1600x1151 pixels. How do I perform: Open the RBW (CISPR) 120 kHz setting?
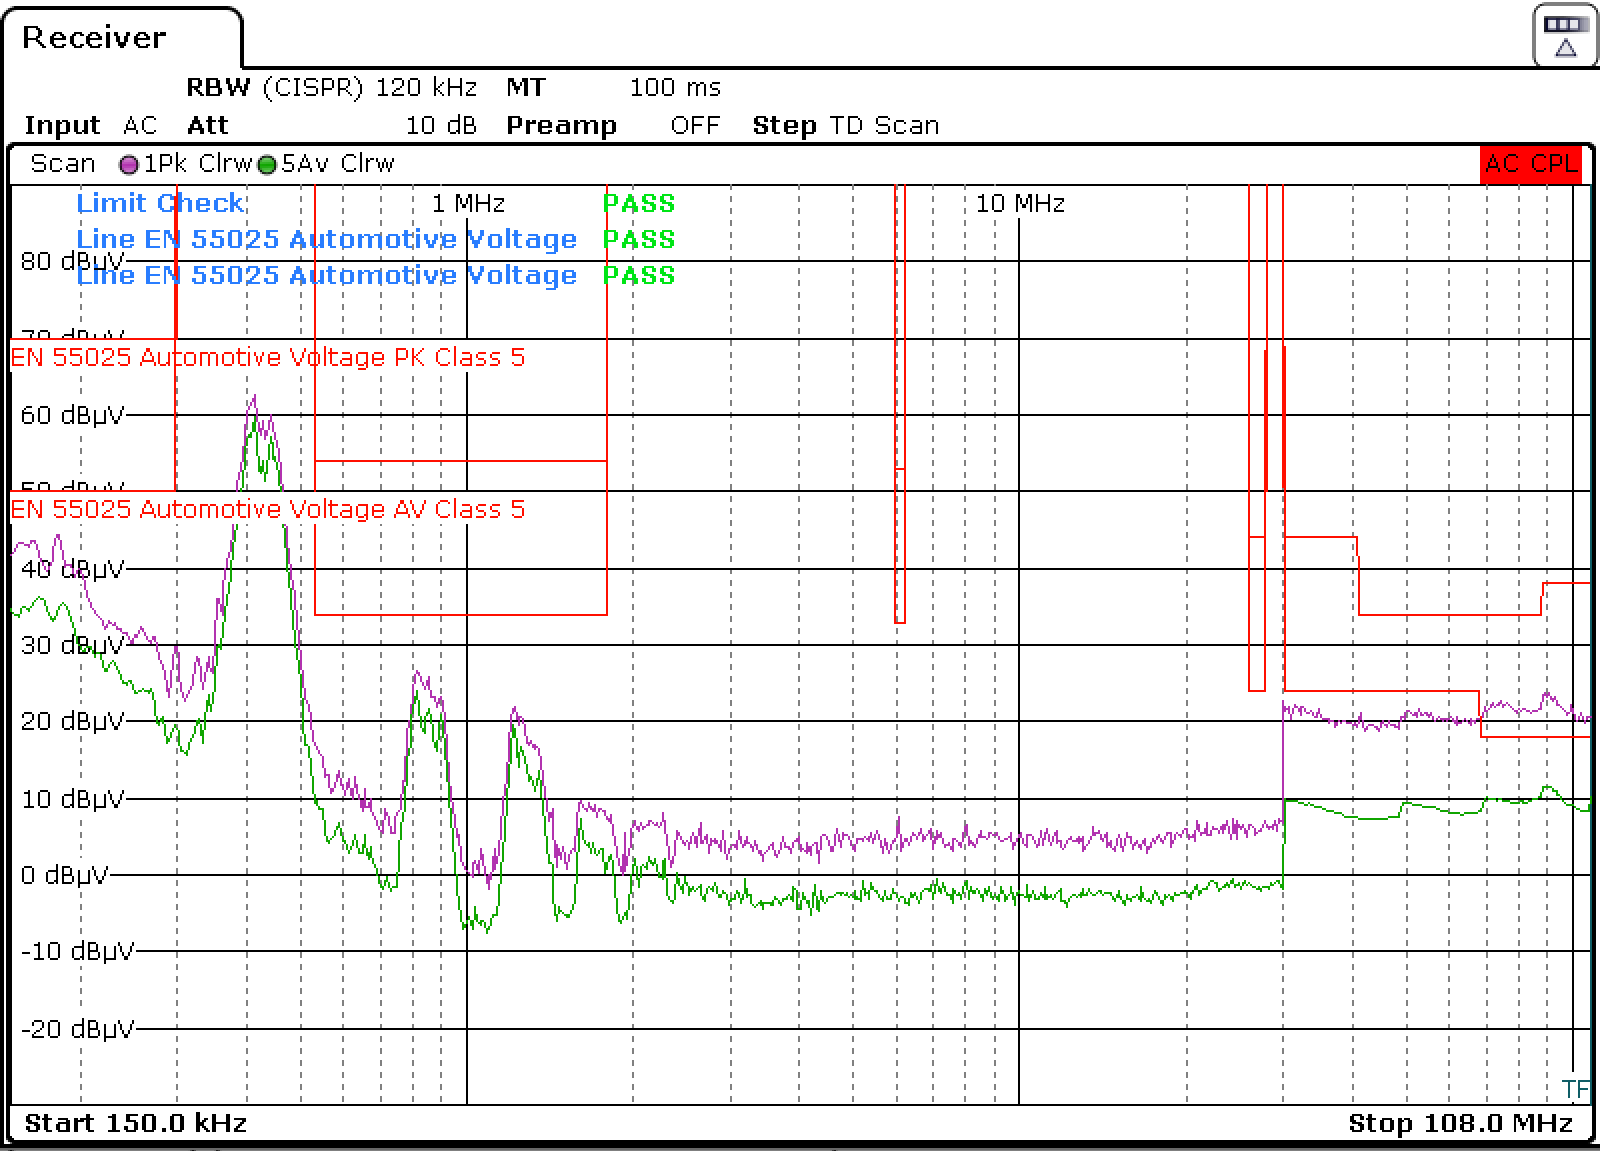(x=330, y=87)
